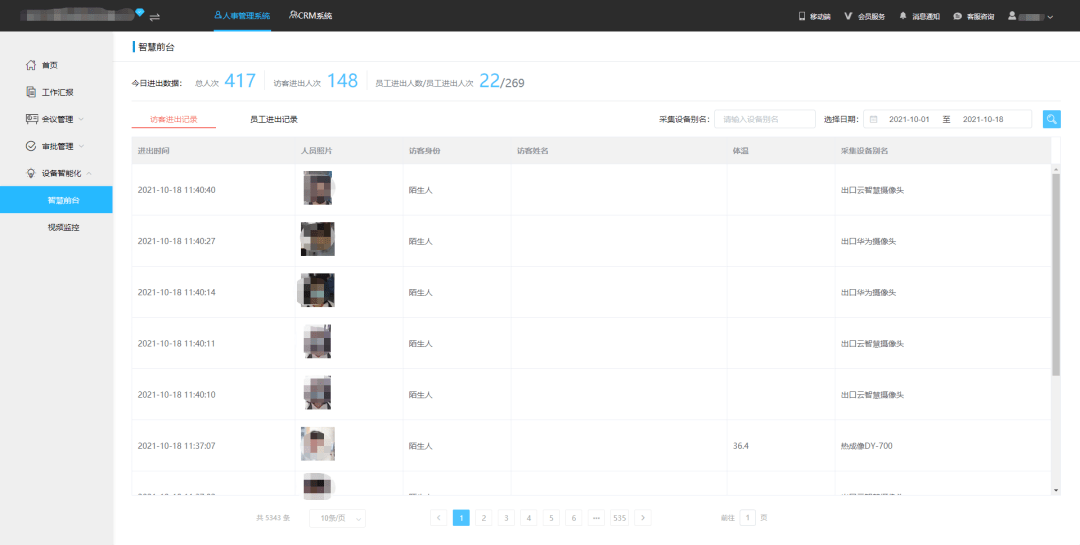This screenshot has width=1080, height=545.
Task: Open 会员服务 membership icon
Action: coord(864,16)
